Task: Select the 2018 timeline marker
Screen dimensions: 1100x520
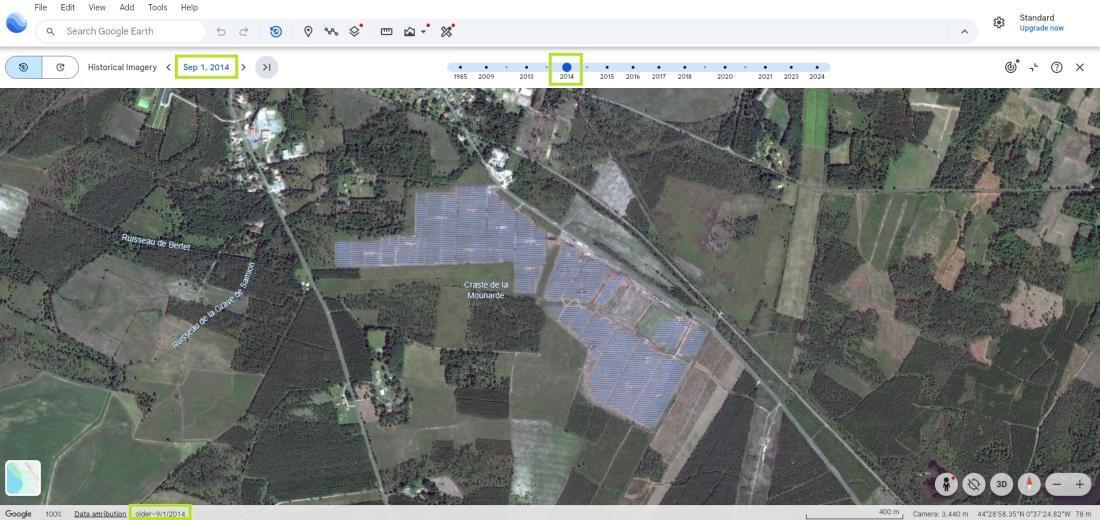Action: point(685,68)
